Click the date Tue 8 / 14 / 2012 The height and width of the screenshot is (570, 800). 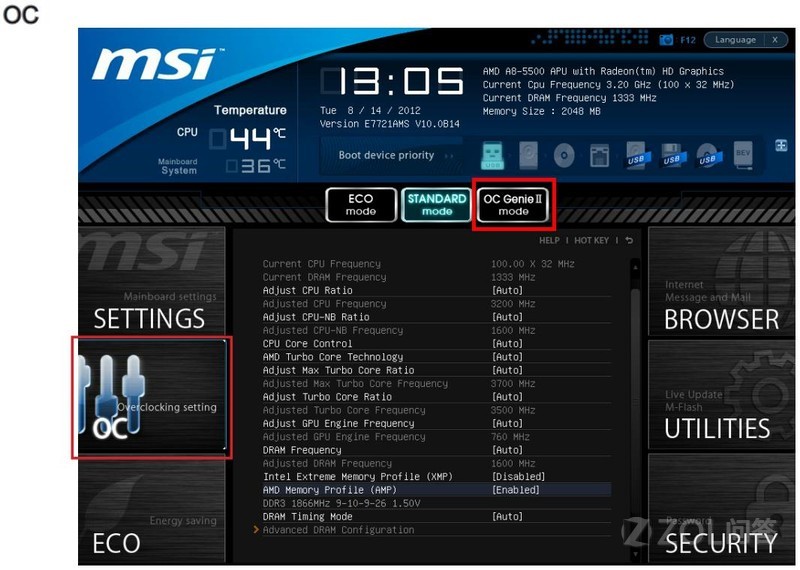tap(370, 110)
